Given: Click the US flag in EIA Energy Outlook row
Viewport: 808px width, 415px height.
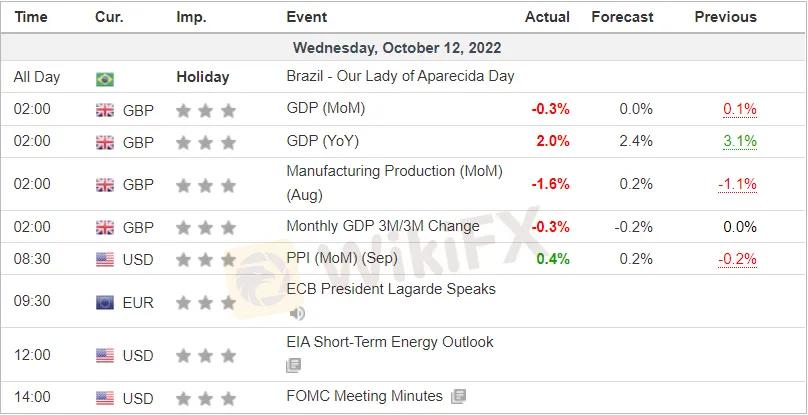Looking at the screenshot, I should 104,355.
